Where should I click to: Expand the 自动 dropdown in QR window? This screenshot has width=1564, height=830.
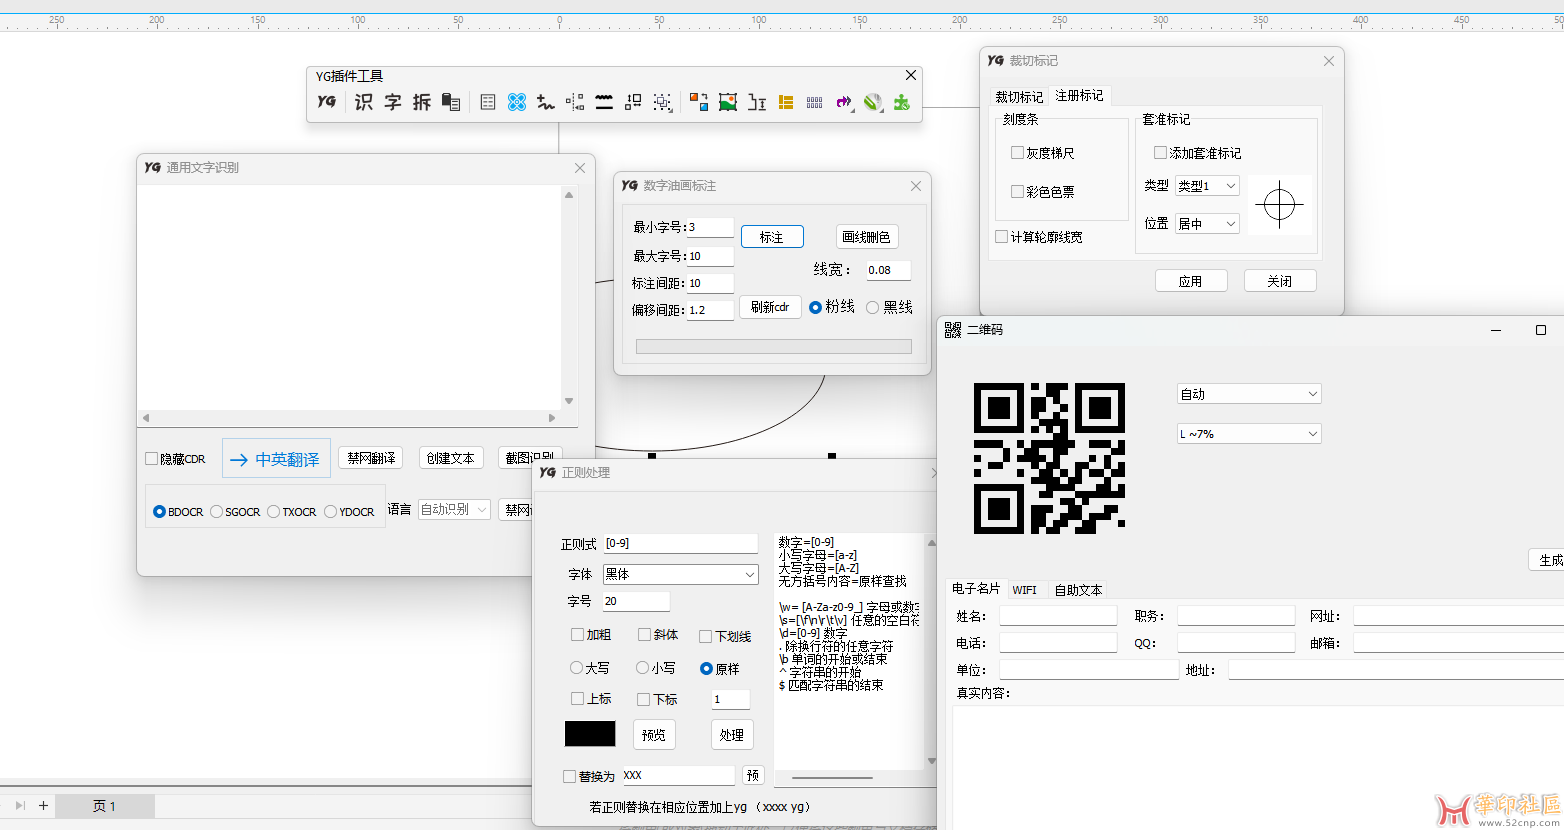click(x=1249, y=394)
